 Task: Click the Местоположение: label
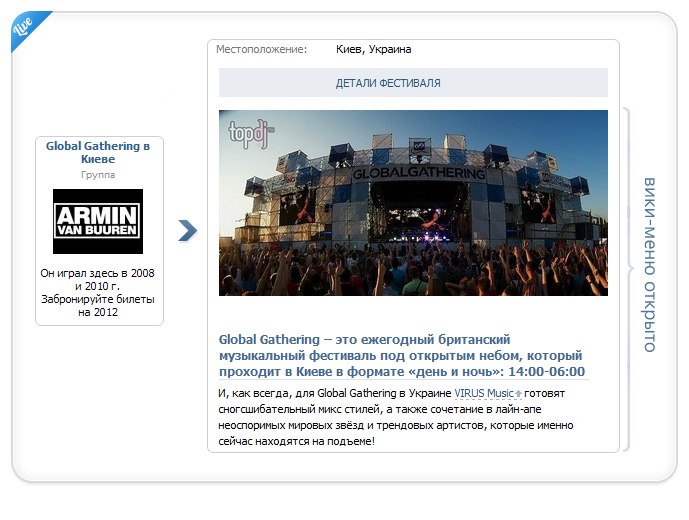261,49
